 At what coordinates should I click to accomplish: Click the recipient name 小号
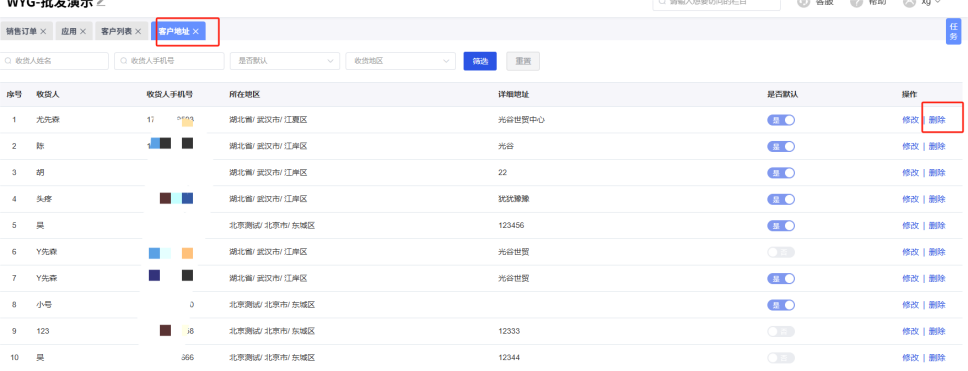44,305
